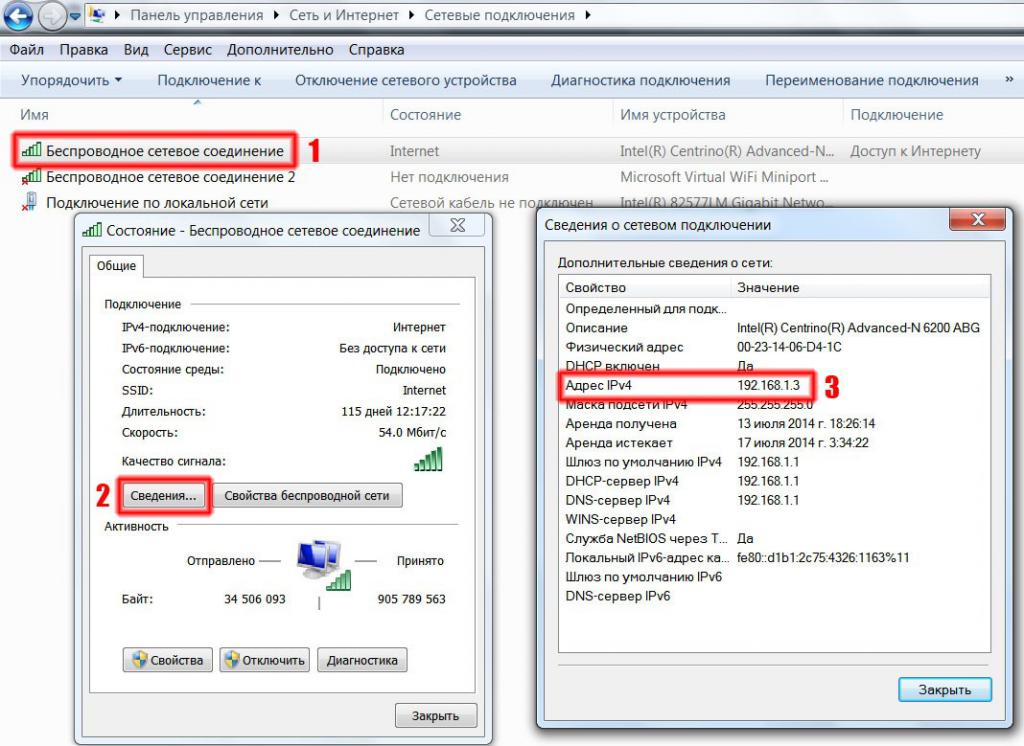Click the signal quality bars indicator
This screenshot has width=1024, height=746.
[428, 460]
